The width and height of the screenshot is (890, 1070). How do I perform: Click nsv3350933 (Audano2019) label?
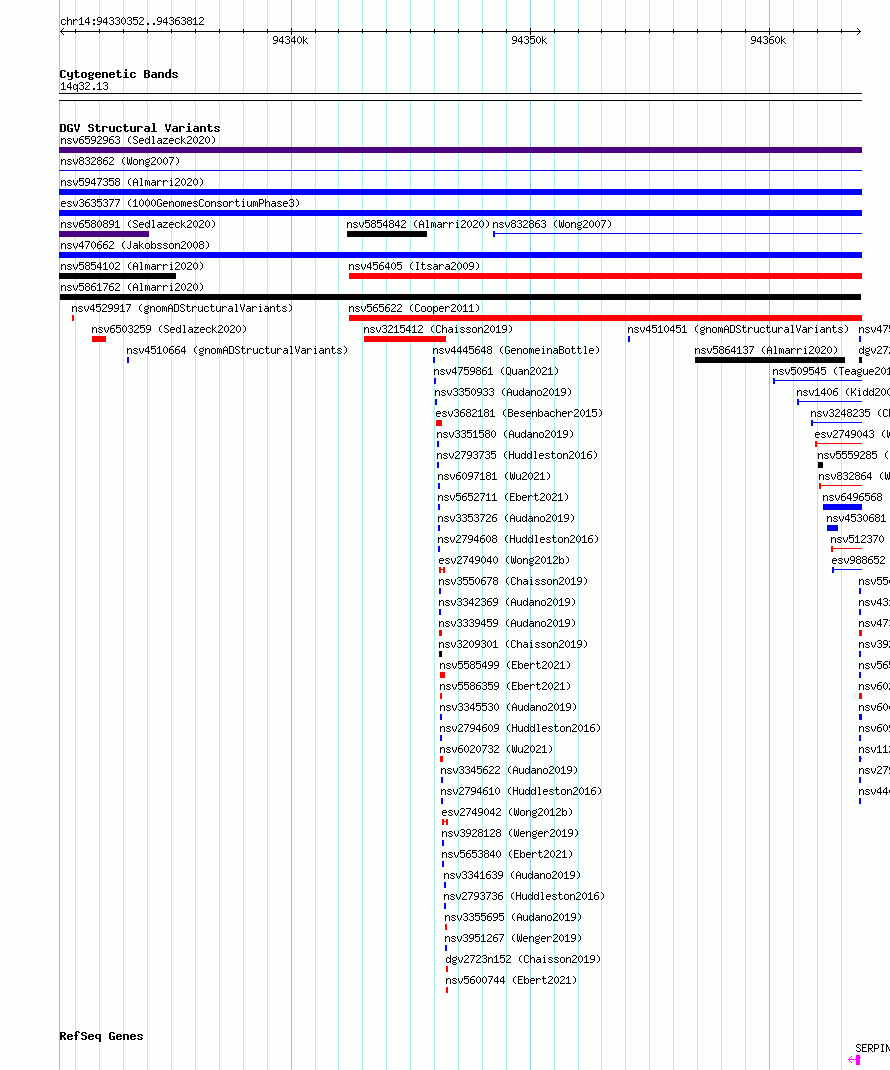click(503, 392)
